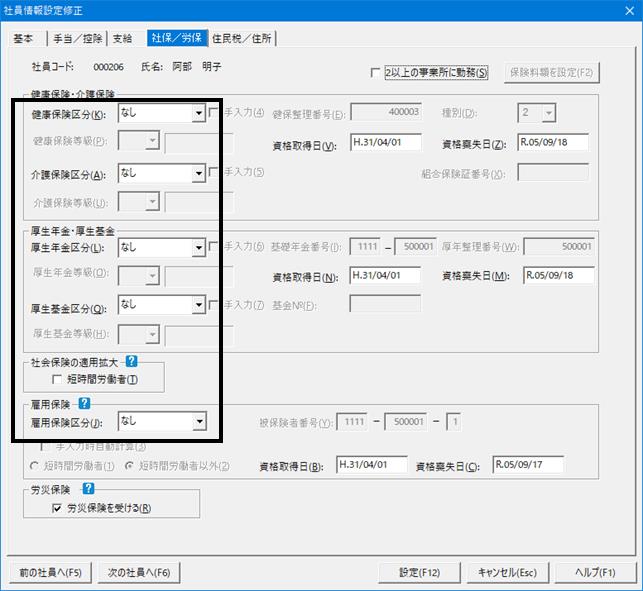Open help icon beside 雇用保険

coord(84,404)
